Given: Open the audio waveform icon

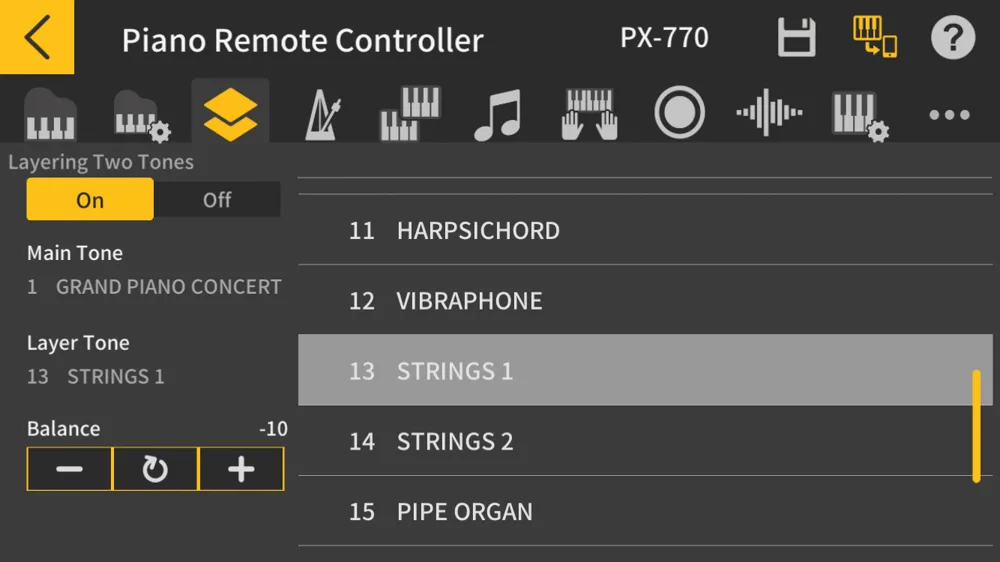Looking at the screenshot, I should (769, 113).
